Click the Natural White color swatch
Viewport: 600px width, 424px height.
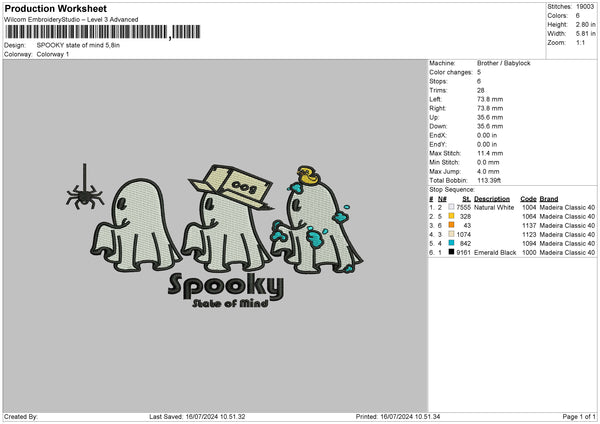tap(452, 207)
